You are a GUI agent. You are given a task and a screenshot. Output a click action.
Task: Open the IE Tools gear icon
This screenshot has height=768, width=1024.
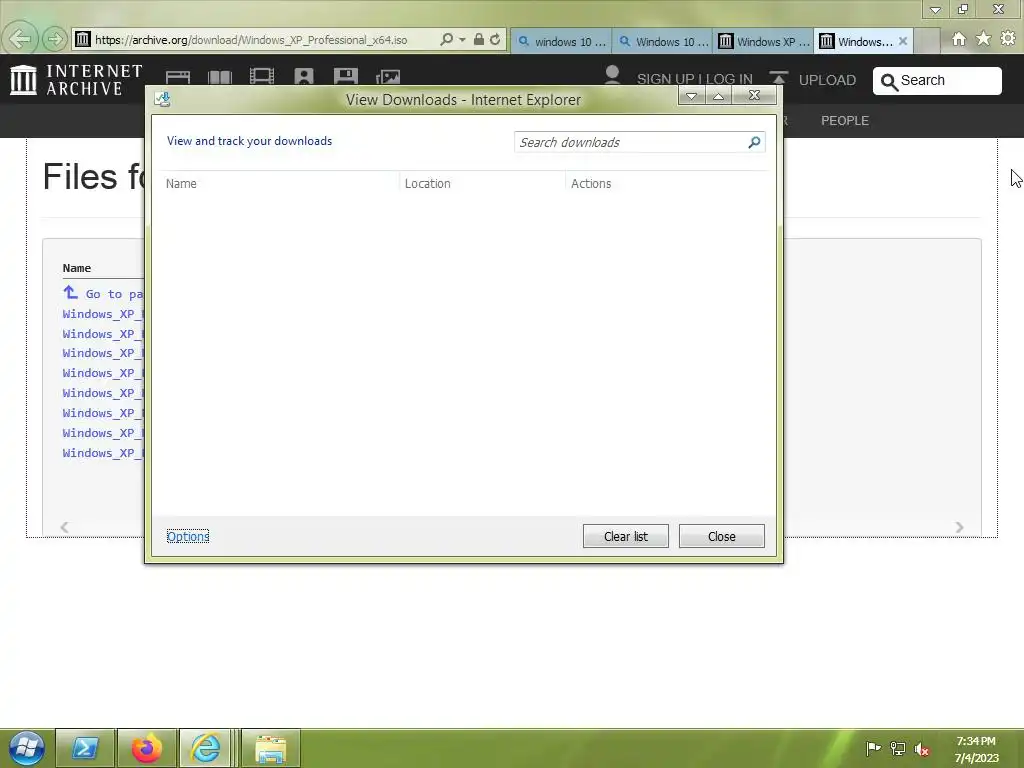(x=1008, y=39)
